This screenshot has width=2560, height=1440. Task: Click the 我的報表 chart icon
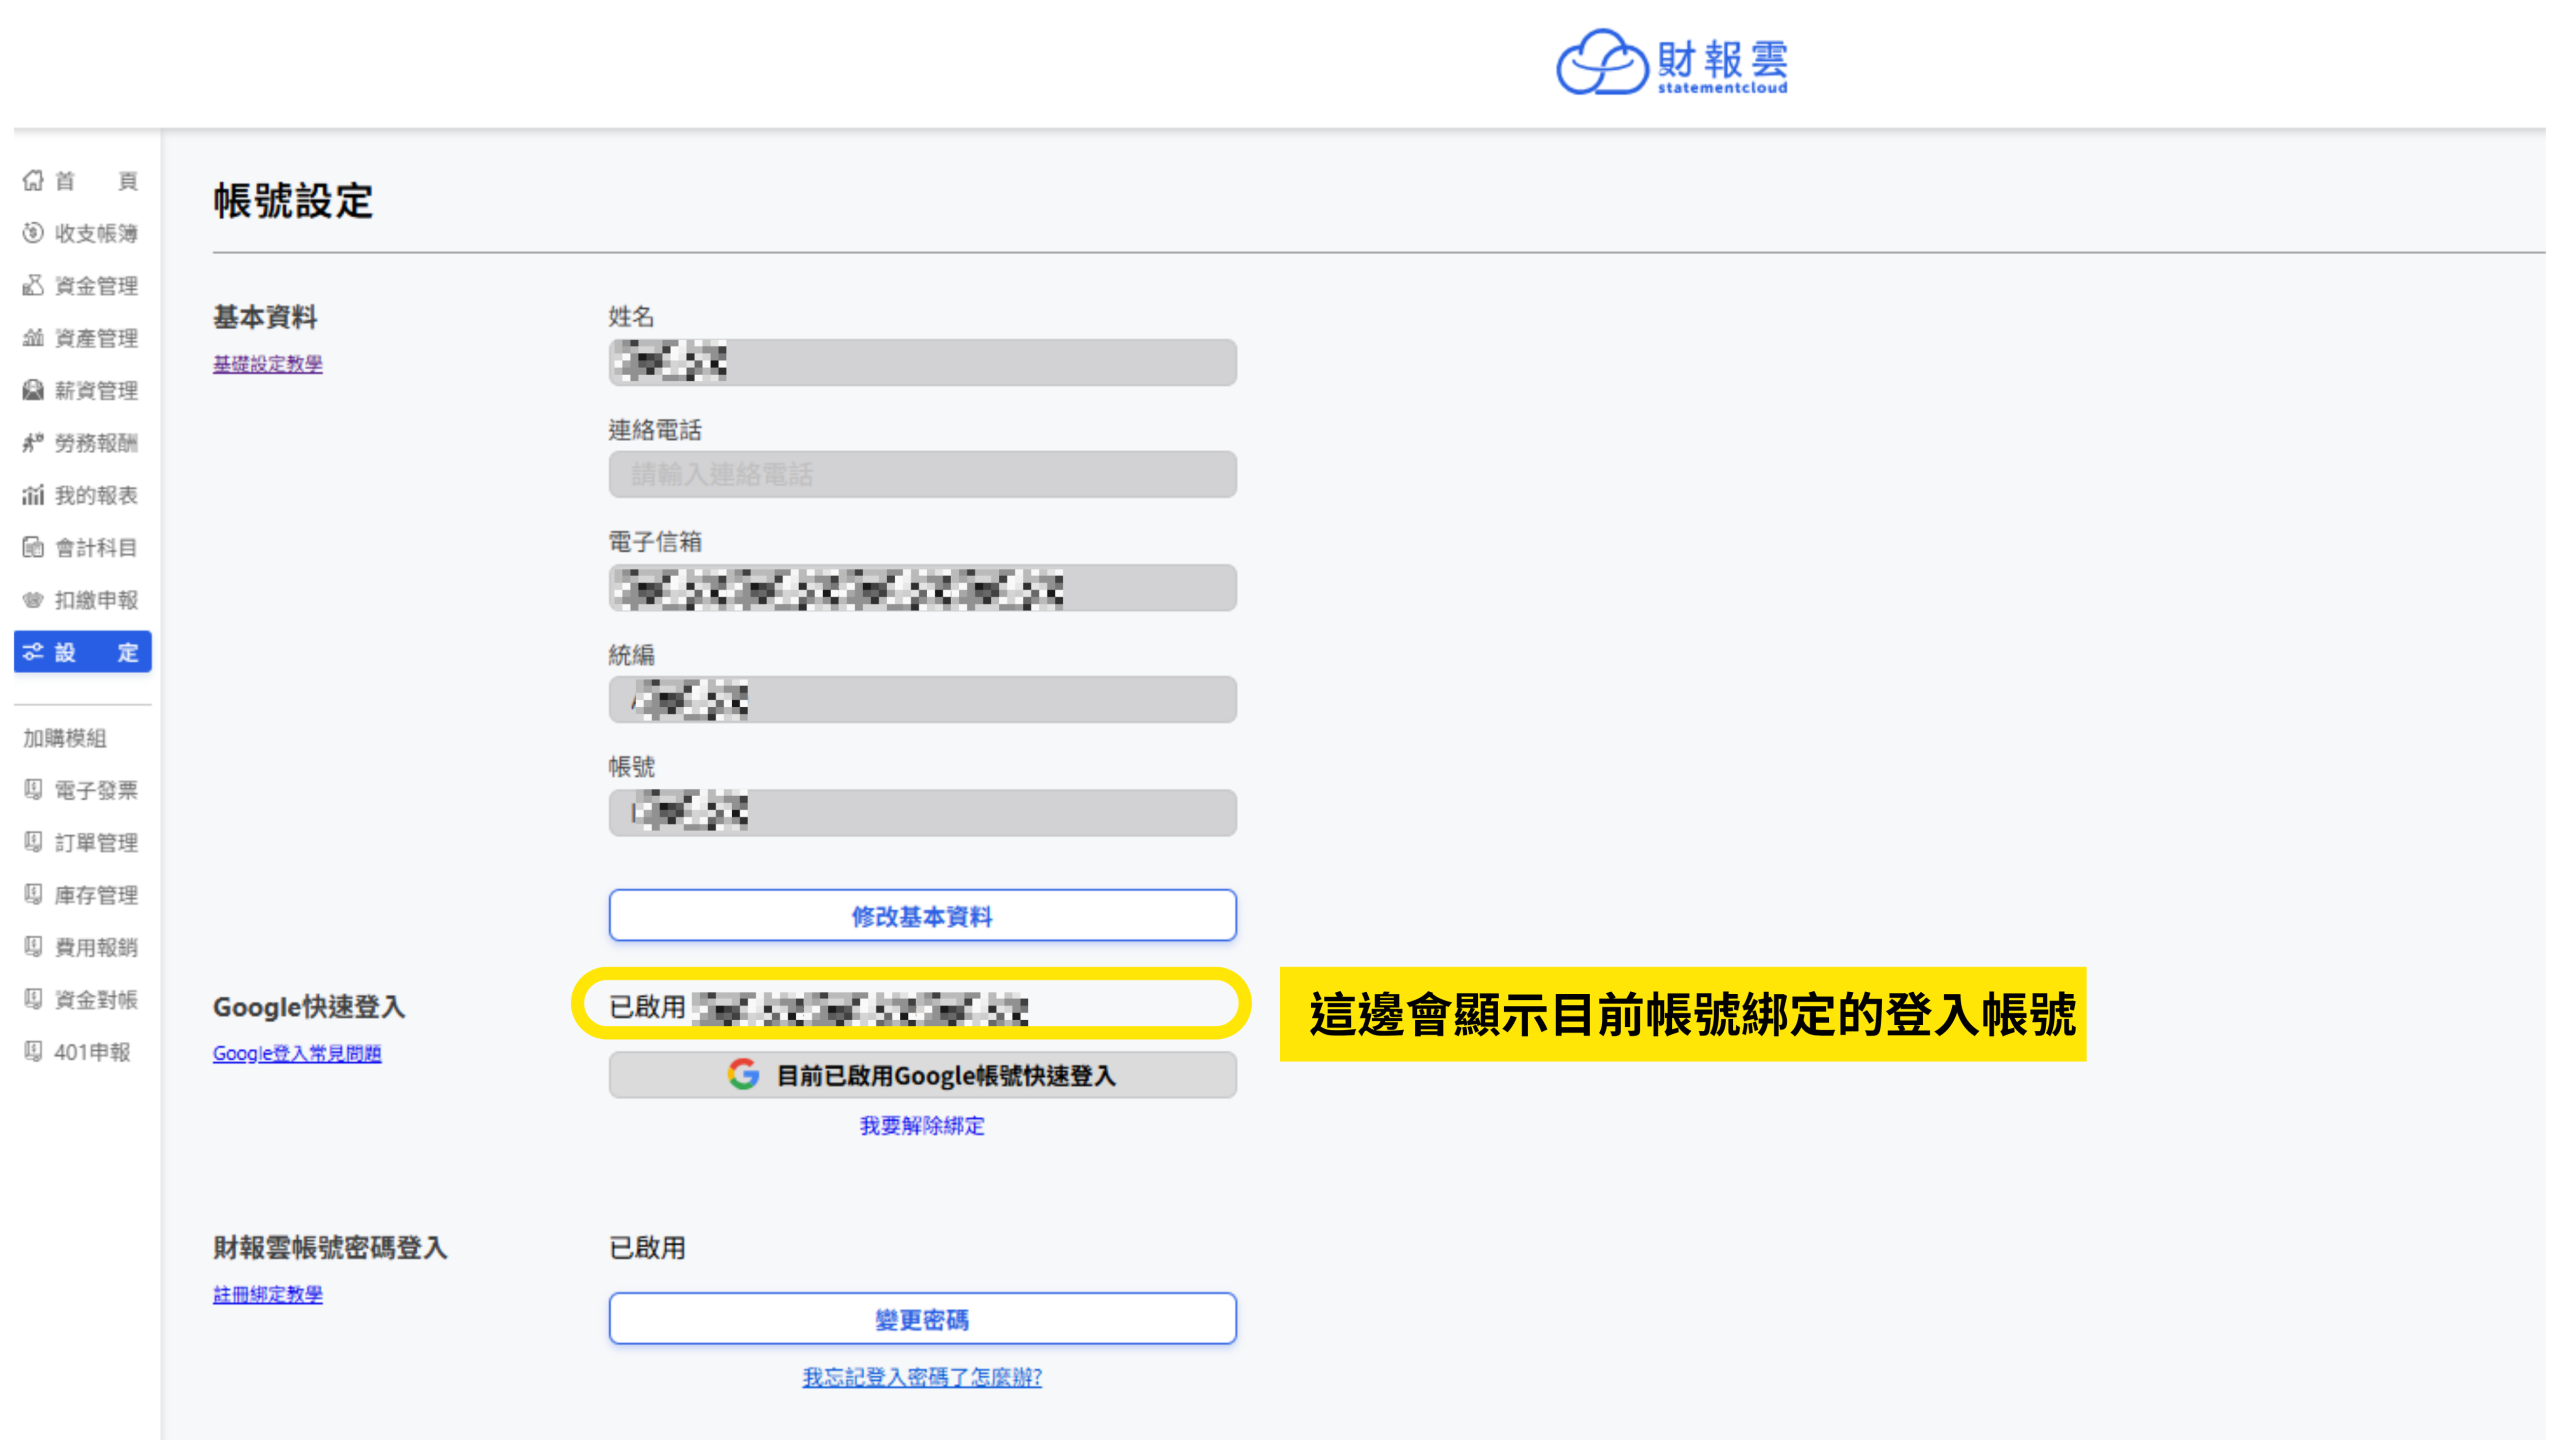(34, 495)
